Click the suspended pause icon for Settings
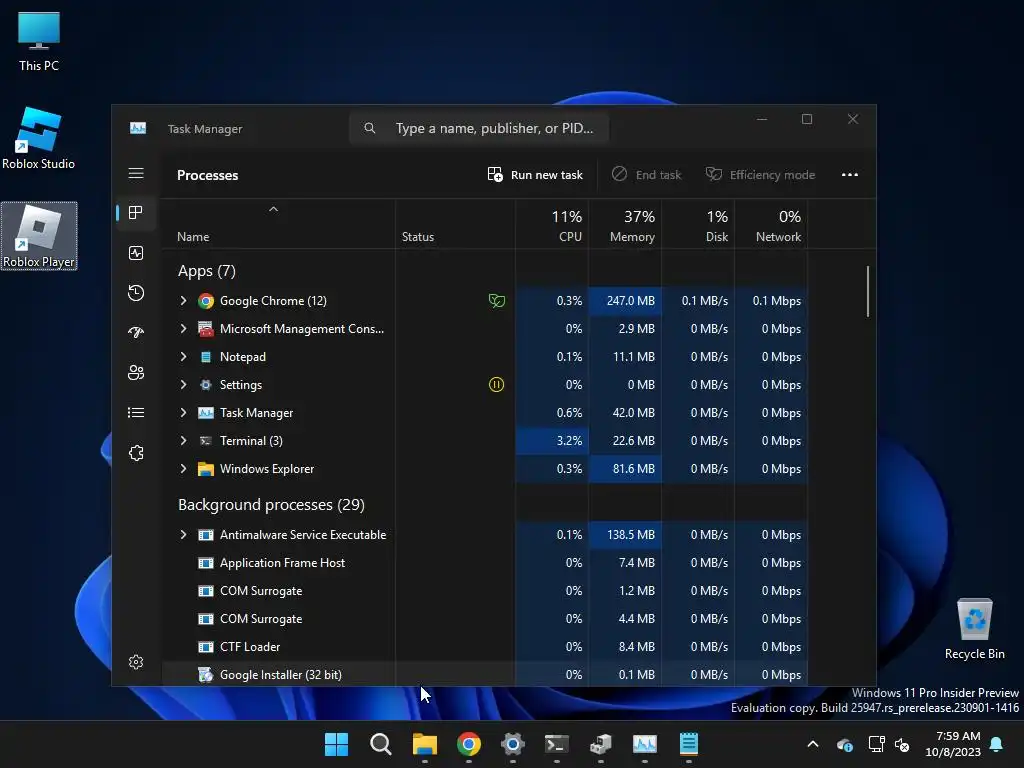 [x=496, y=385]
